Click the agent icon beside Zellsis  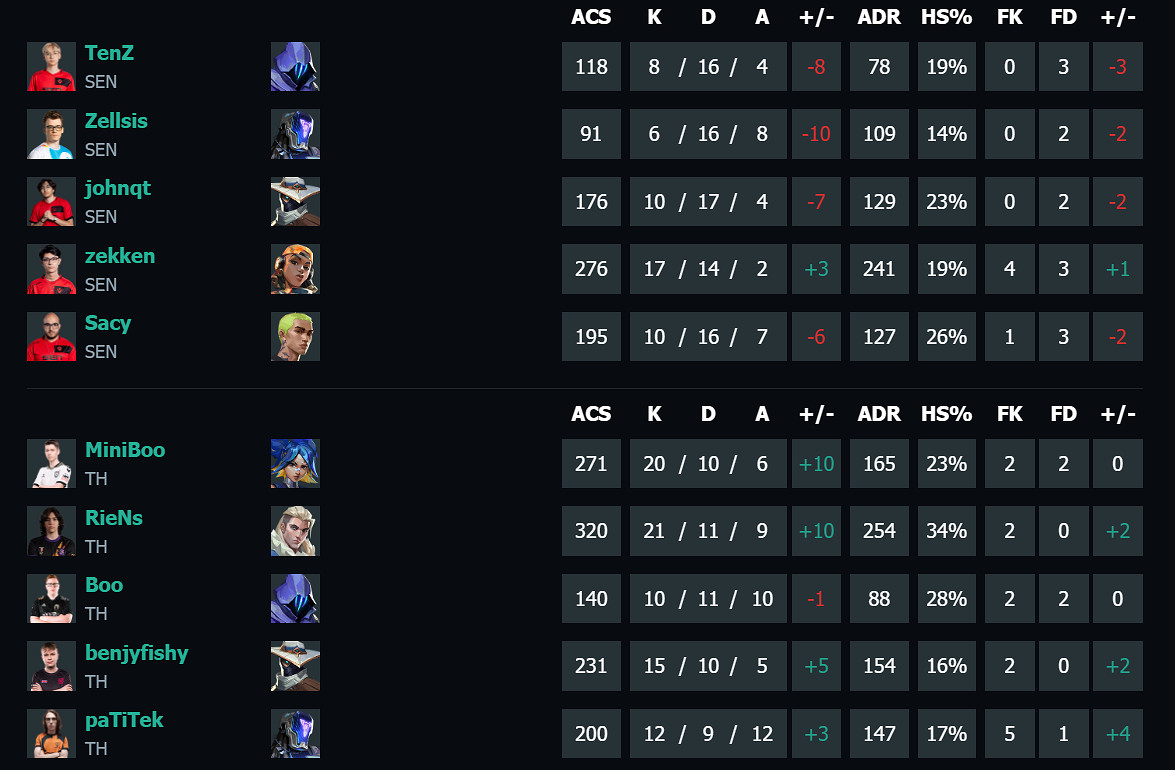pyautogui.click(x=295, y=134)
